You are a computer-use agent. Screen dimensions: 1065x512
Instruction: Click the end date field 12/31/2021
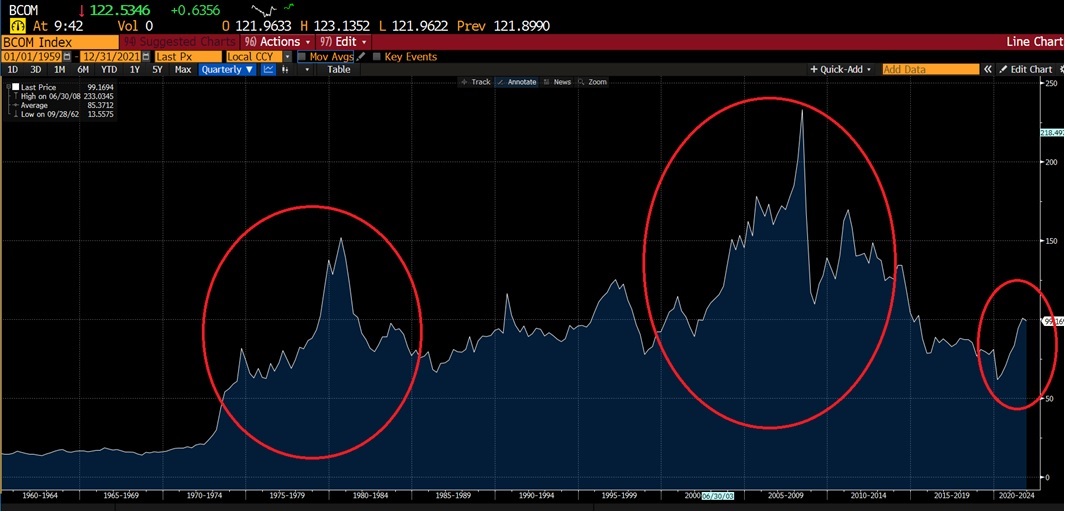point(111,57)
